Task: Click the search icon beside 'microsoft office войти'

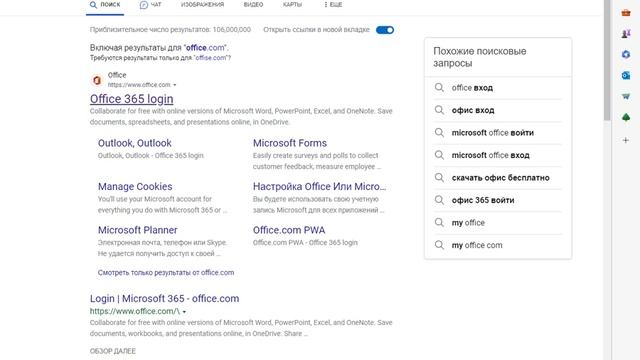Action: (x=439, y=132)
